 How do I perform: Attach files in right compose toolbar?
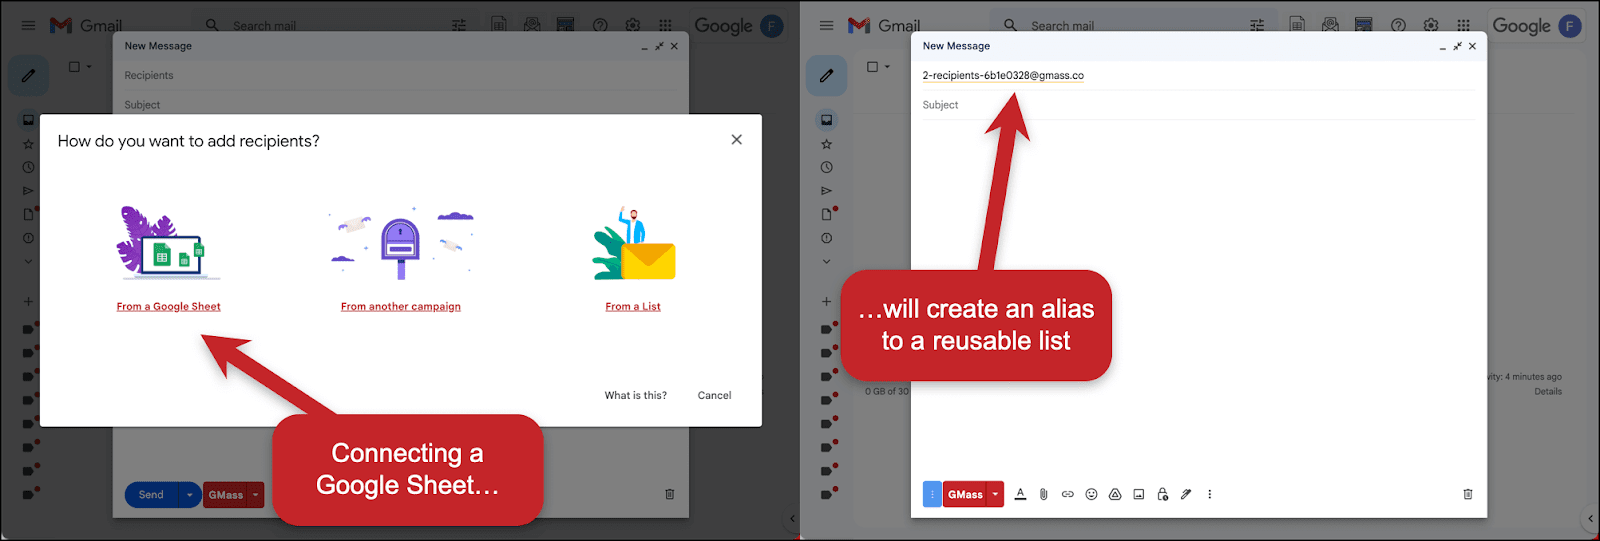(1044, 494)
